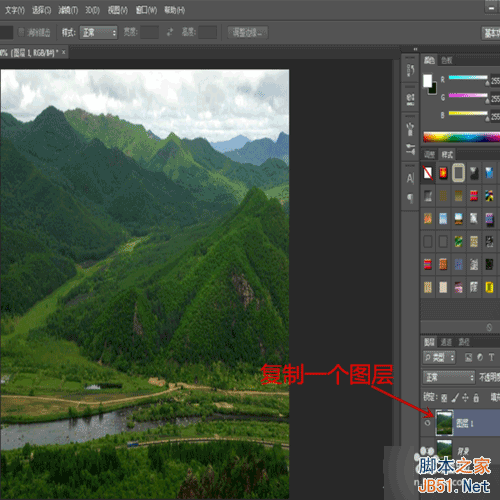The image size is (500, 500).
Task: Apply the green swirl style swatch
Action: pos(458,241)
